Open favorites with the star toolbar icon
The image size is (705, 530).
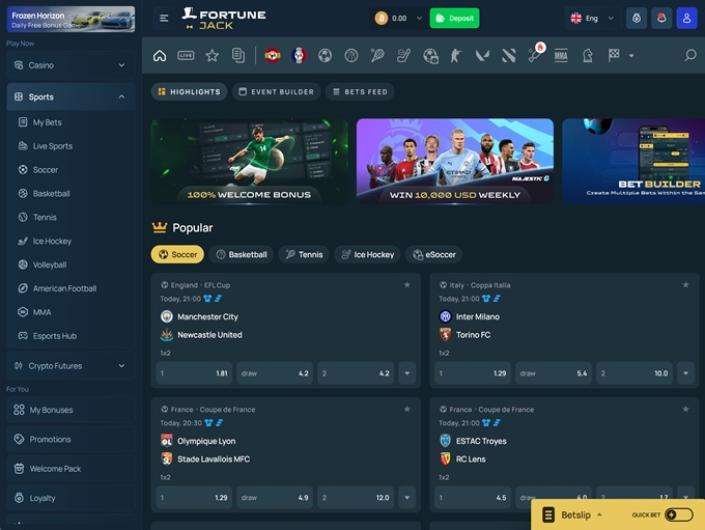212,56
